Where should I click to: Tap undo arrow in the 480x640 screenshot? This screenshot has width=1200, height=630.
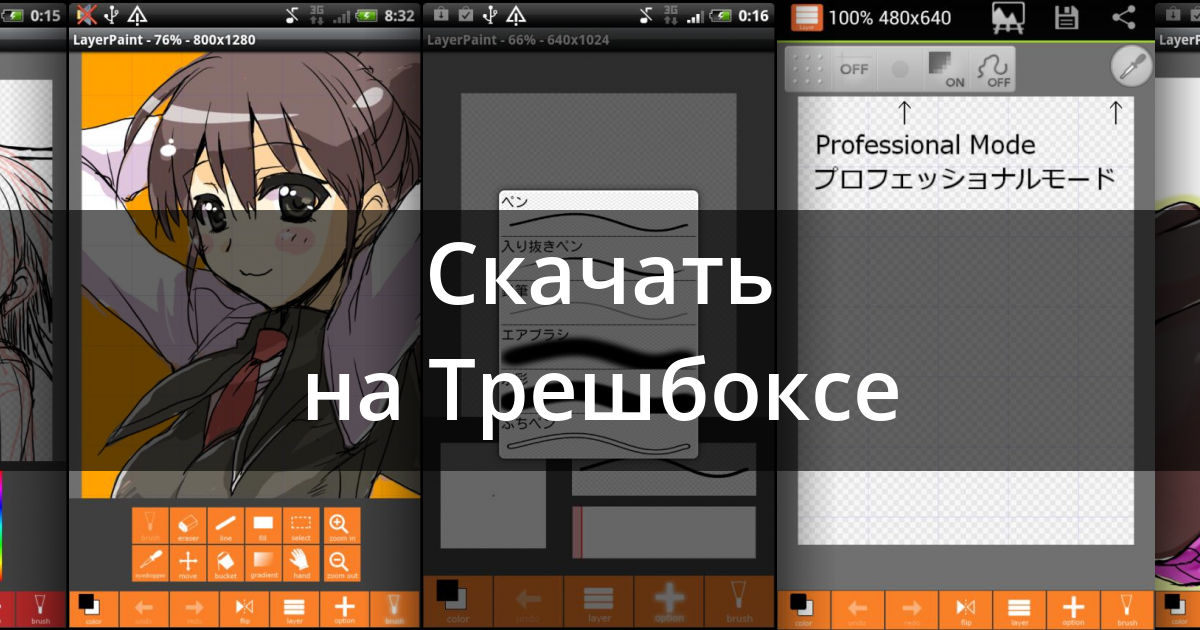click(857, 609)
